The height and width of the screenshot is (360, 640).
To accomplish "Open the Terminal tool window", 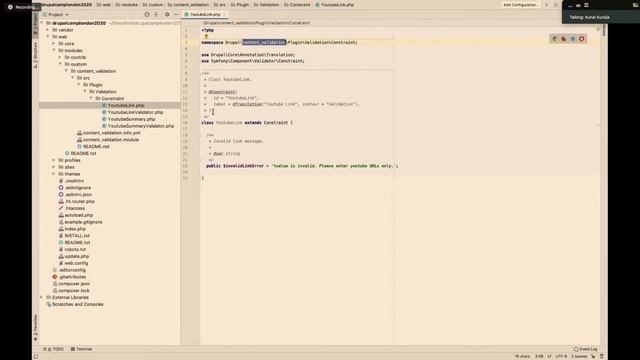I will pos(81,349).
